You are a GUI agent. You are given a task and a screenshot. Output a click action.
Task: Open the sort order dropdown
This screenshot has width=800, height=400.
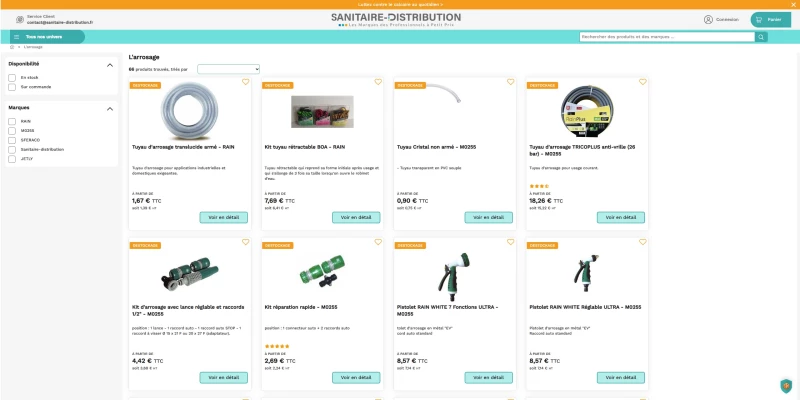[x=229, y=69]
